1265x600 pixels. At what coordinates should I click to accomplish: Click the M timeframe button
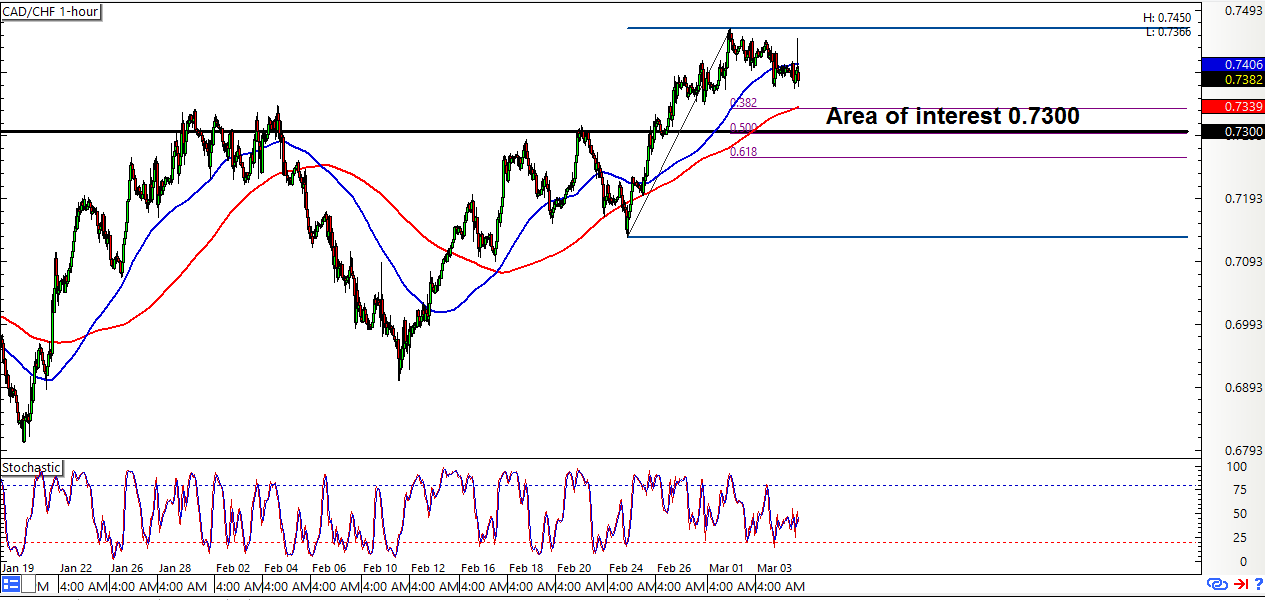43,587
